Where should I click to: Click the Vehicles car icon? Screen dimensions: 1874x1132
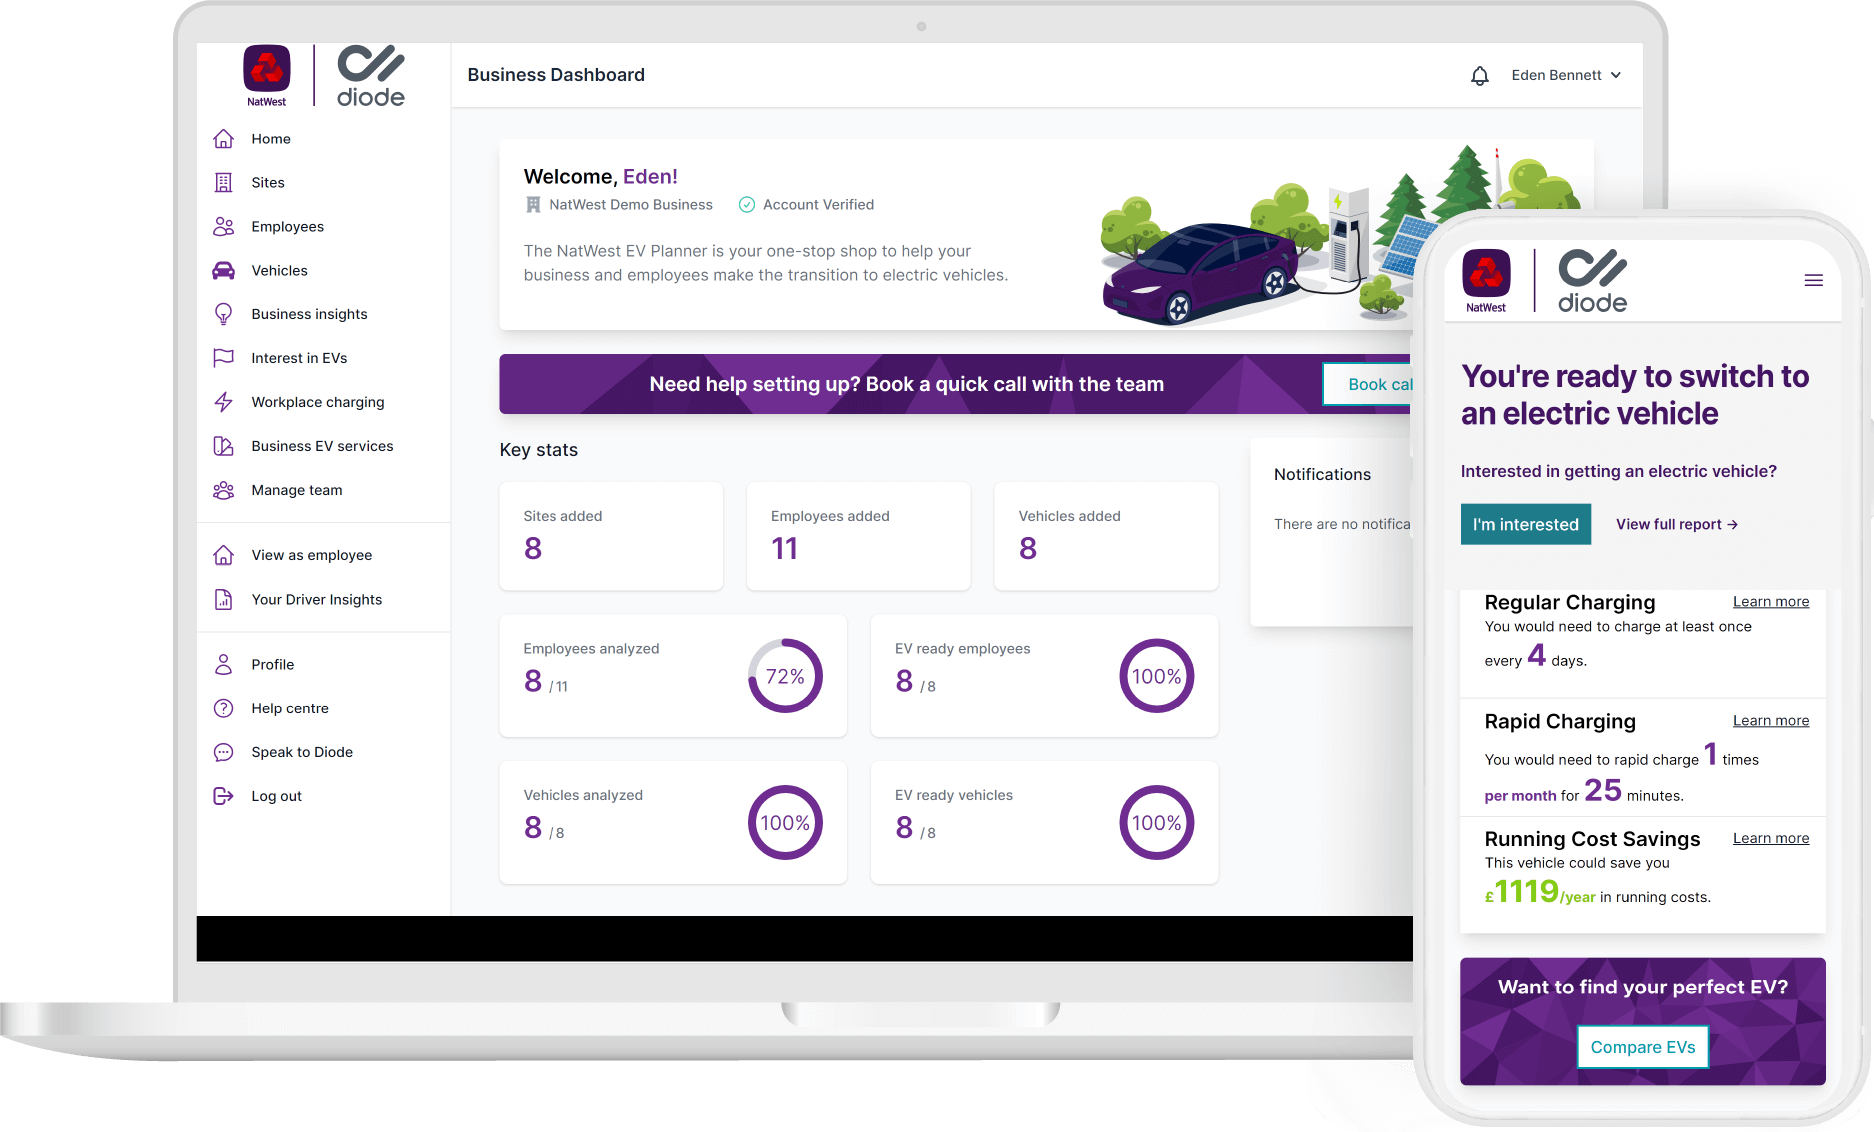(x=224, y=271)
